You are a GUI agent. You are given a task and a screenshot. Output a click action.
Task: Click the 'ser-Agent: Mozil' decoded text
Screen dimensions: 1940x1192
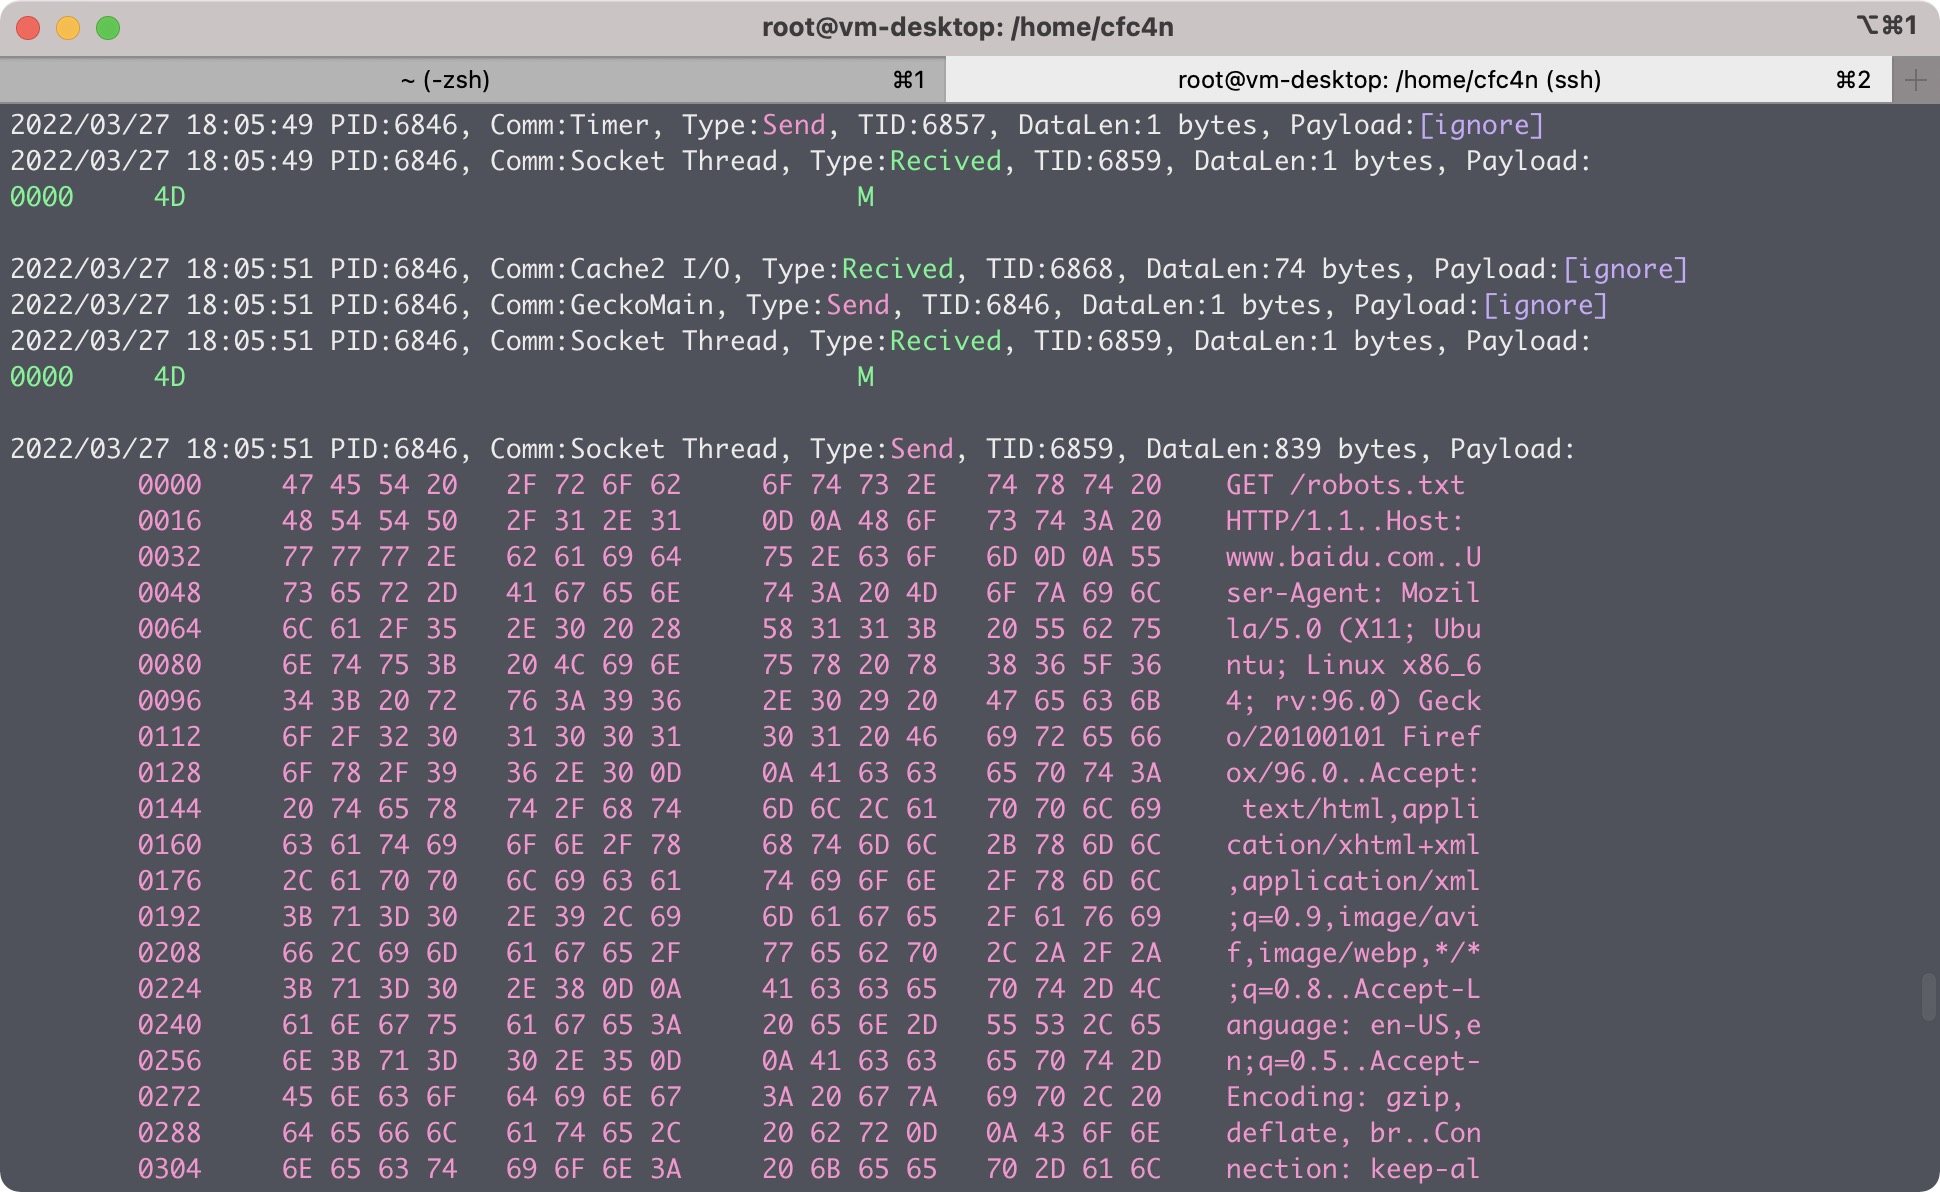tap(1353, 593)
